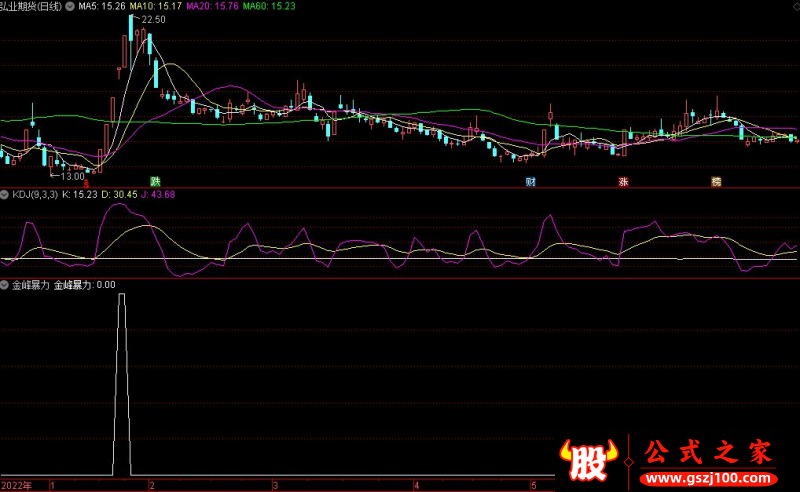This screenshot has width=800, height=492.
Task: Open the KDJ indicator dropdown arrow
Action: click(x=5, y=194)
